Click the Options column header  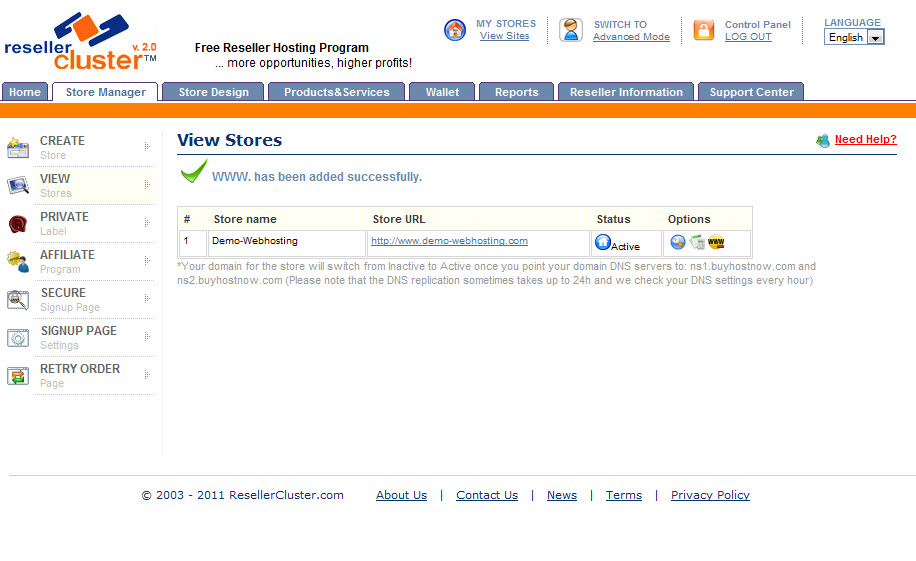click(x=689, y=219)
